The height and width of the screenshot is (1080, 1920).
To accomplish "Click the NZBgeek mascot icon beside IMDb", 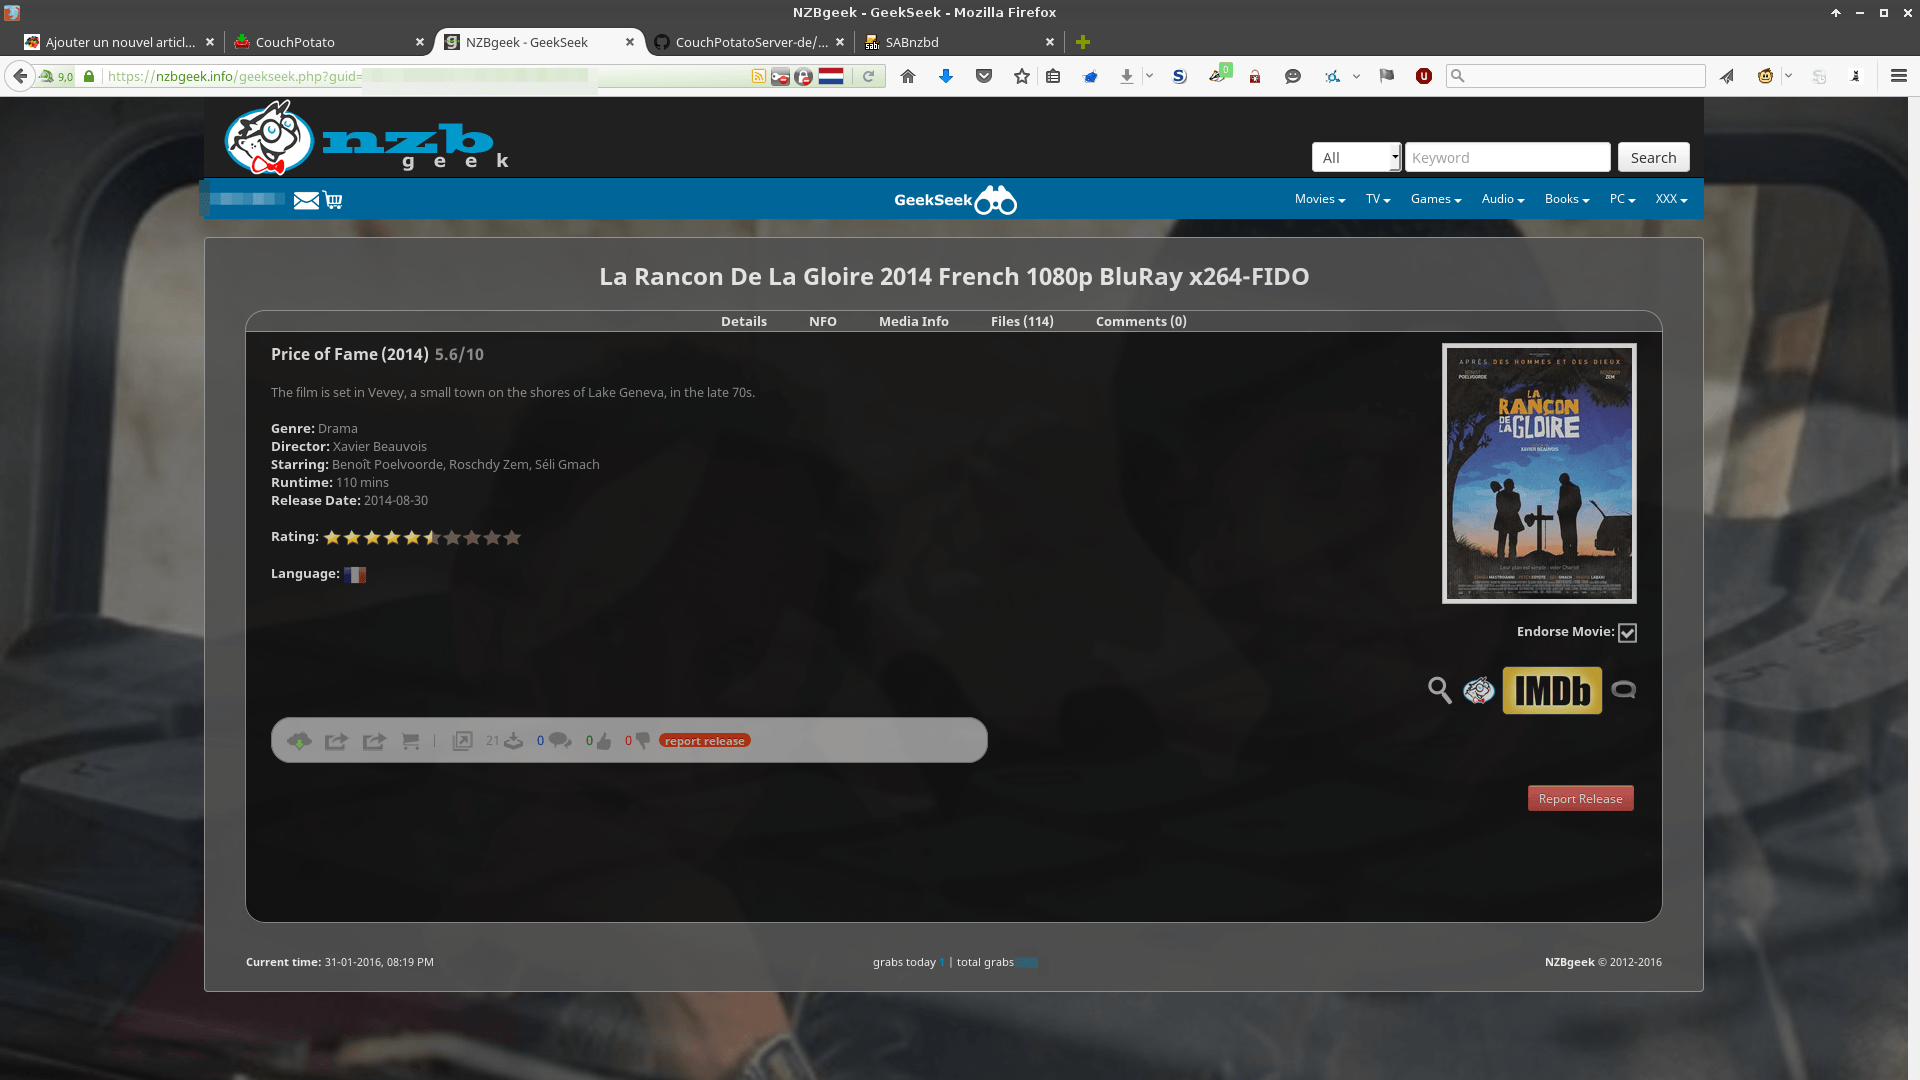I will 1479,690.
